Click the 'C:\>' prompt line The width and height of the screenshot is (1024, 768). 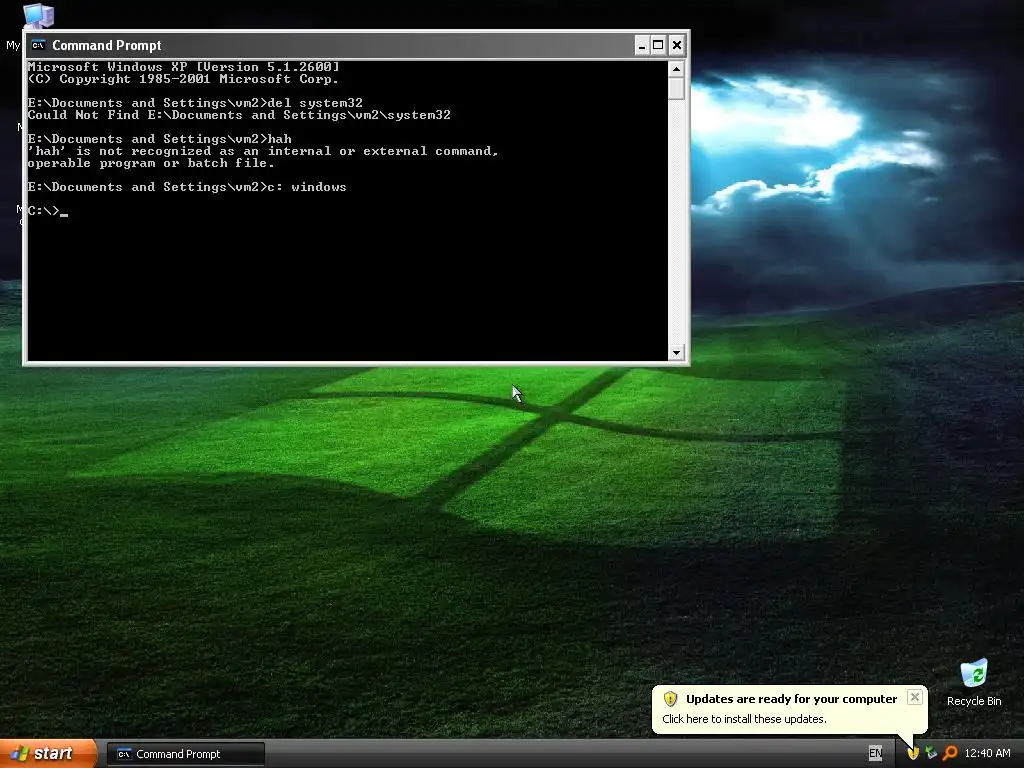pos(47,211)
